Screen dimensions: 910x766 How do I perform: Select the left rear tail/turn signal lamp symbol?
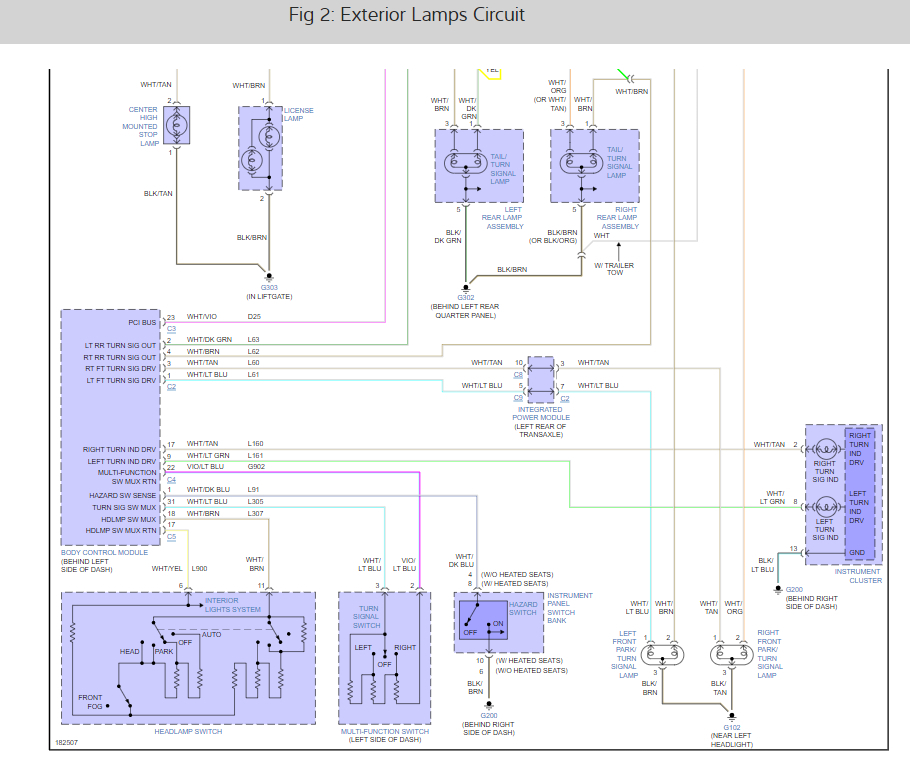(x=465, y=162)
